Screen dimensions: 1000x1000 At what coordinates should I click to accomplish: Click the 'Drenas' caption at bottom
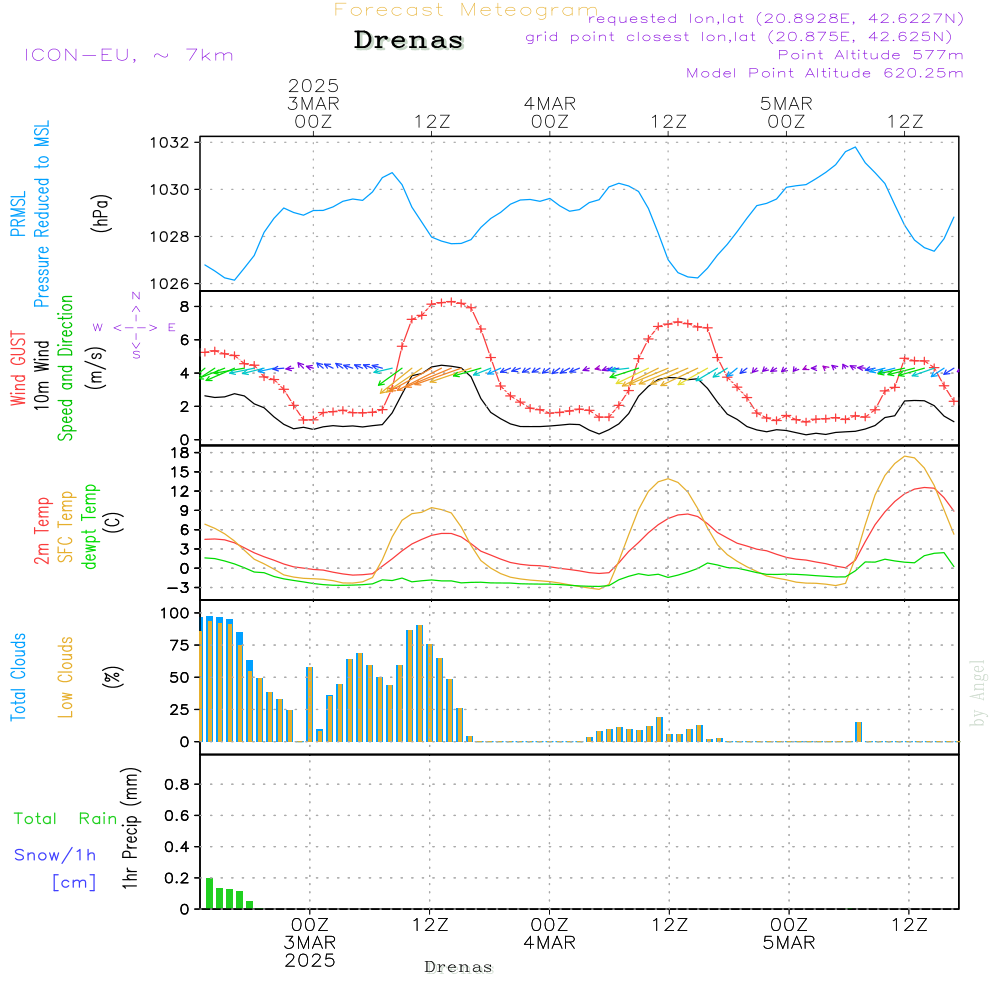(x=459, y=967)
